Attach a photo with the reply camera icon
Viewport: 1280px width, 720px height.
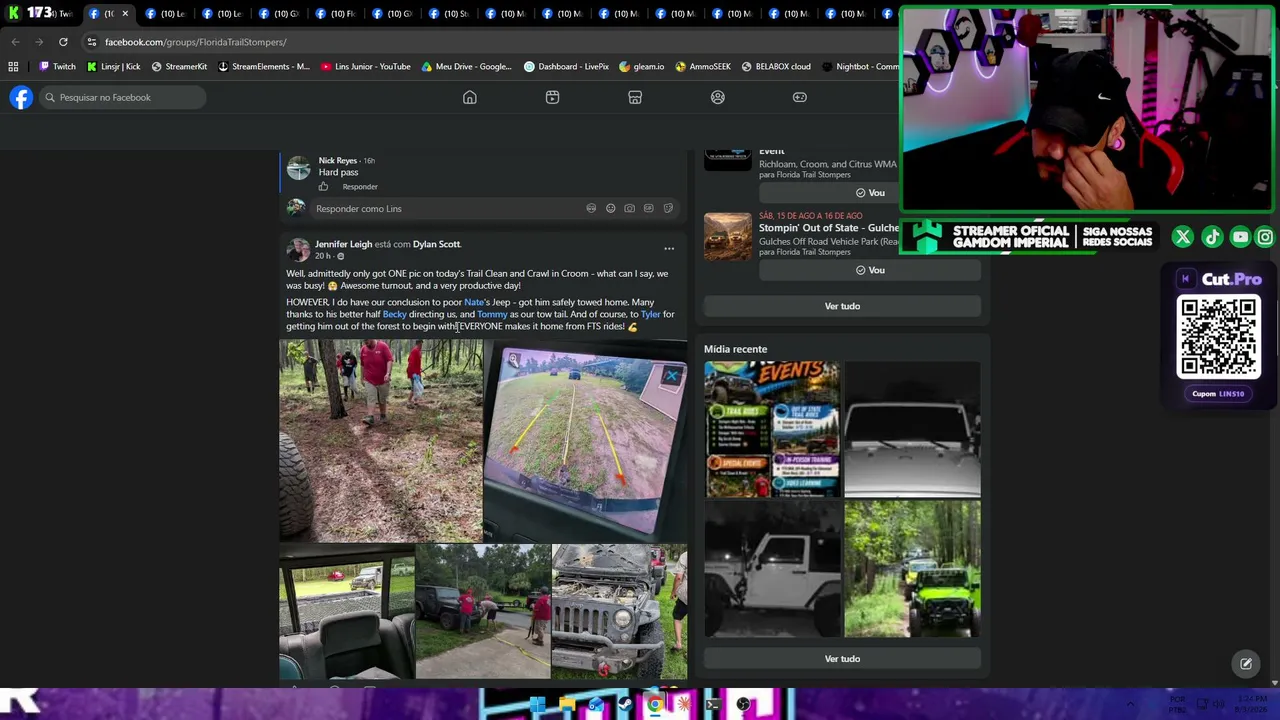(629, 209)
